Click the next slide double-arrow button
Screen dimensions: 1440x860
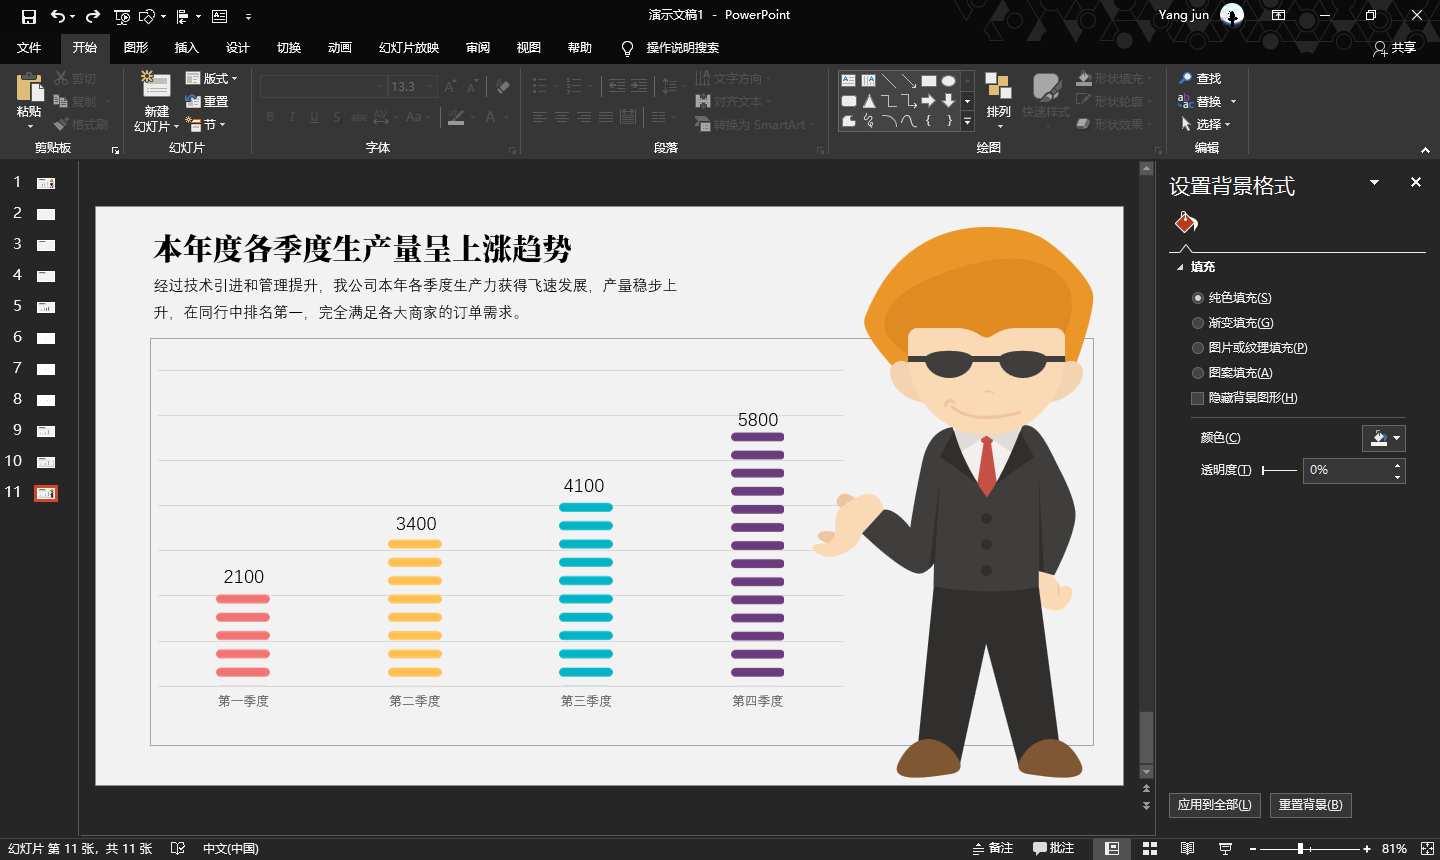(x=1146, y=805)
